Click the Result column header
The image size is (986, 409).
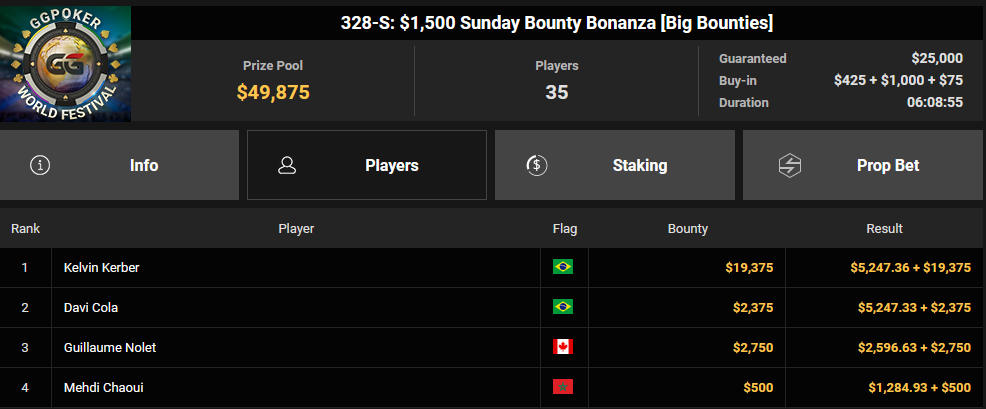884,228
